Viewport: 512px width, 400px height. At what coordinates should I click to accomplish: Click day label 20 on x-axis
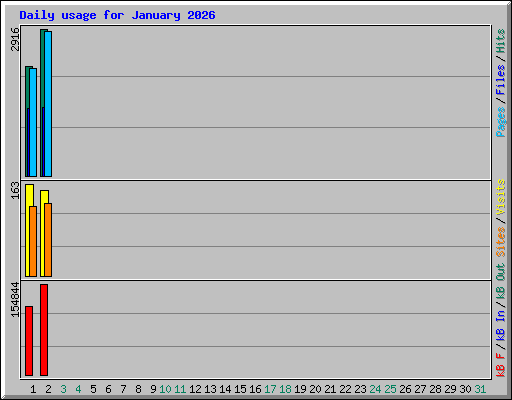click(x=315, y=389)
